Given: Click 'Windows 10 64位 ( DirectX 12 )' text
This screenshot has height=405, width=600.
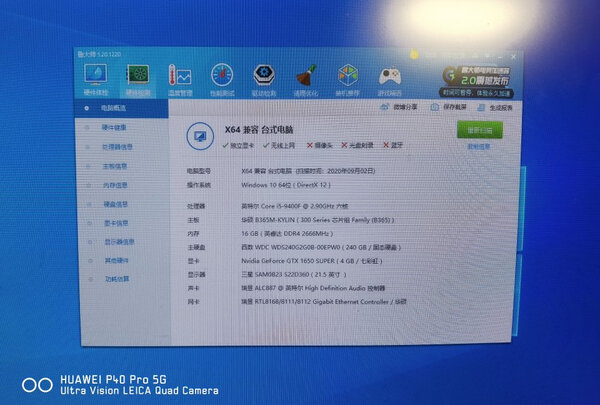Looking at the screenshot, I should [x=286, y=185].
